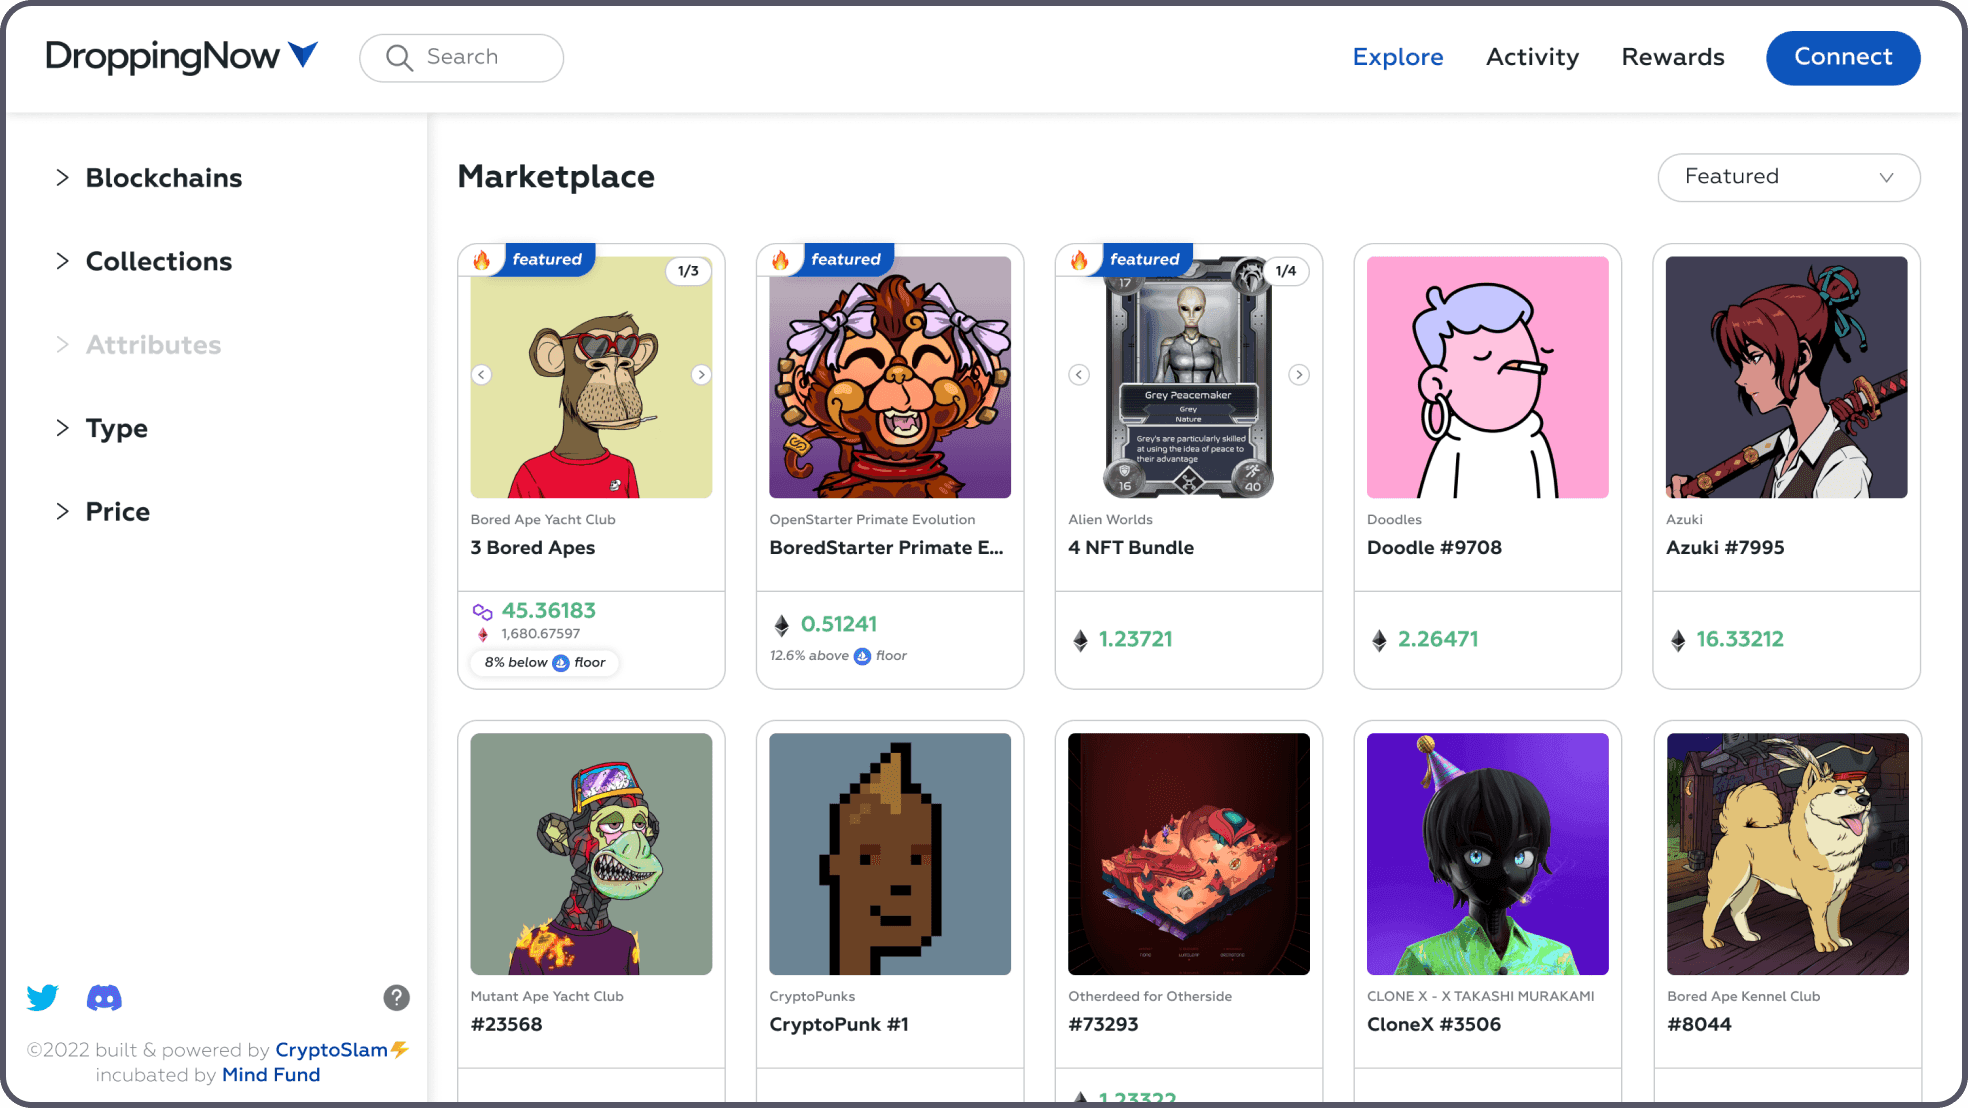Image resolution: width=1968 pixels, height=1108 pixels.
Task: Click the 1/3 image counter badge
Action: pyautogui.click(x=688, y=271)
